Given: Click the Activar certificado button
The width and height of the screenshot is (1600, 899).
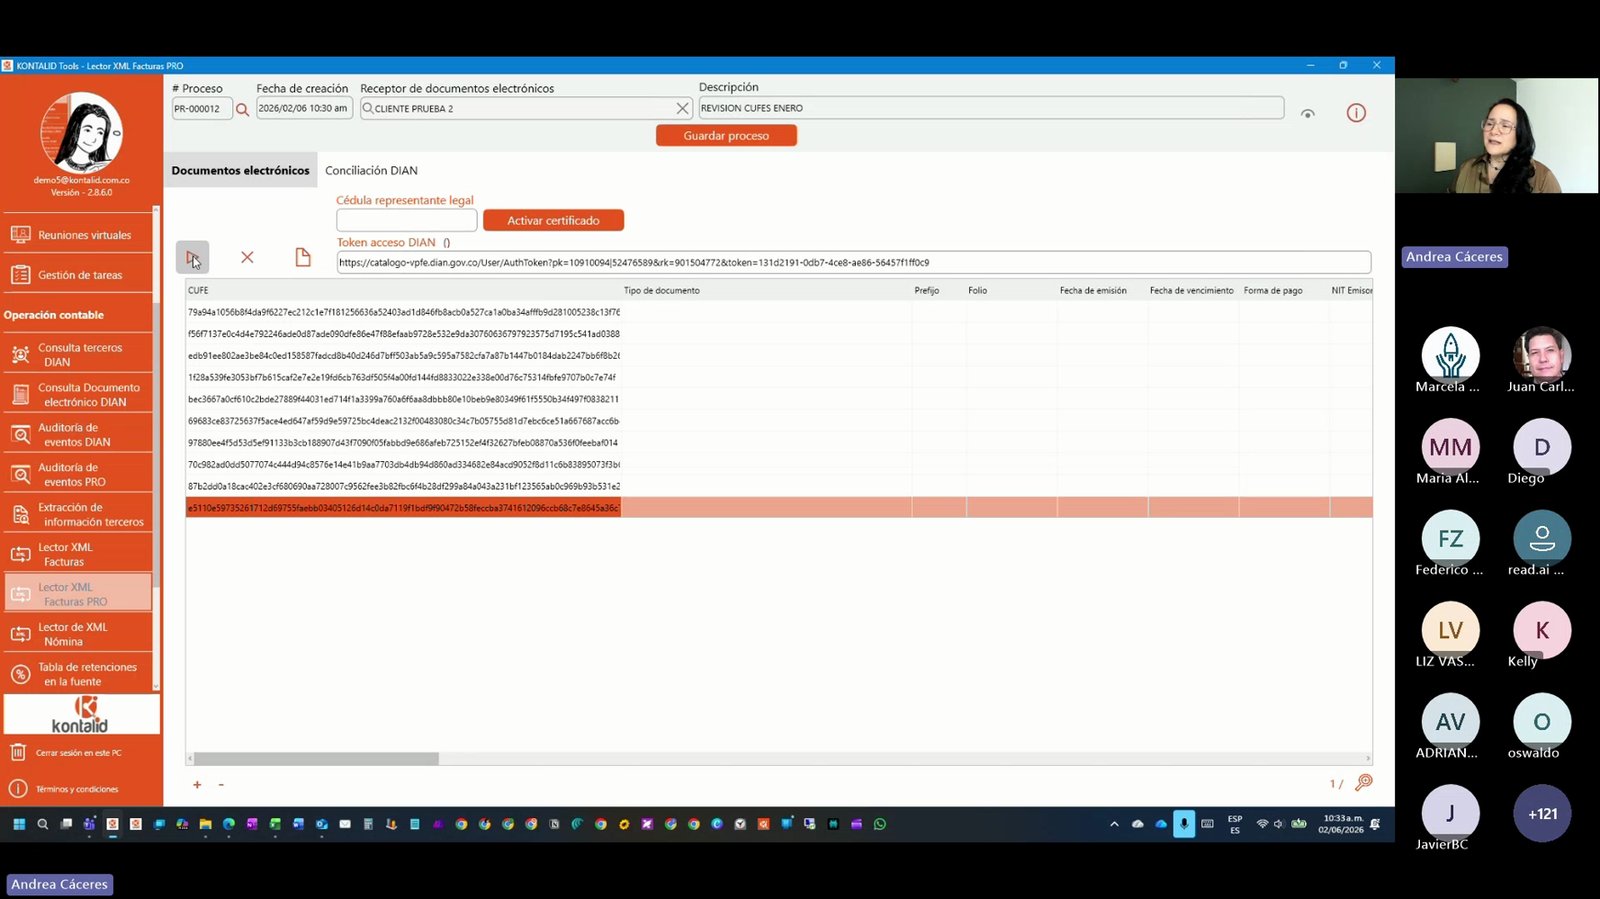Looking at the screenshot, I should [553, 220].
